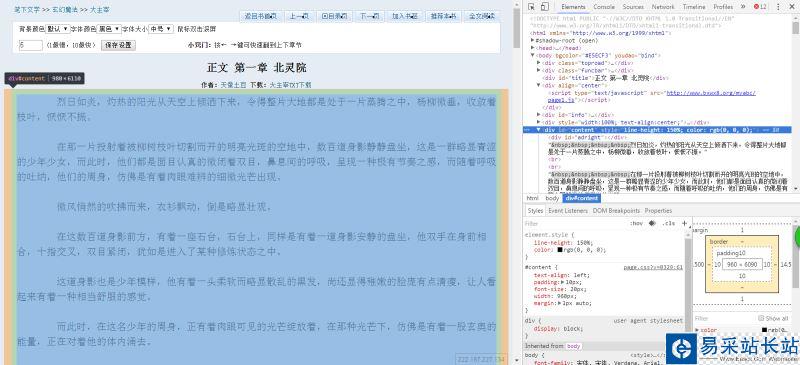Open the black color swatch in element.style

pyautogui.click(x=560, y=250)
